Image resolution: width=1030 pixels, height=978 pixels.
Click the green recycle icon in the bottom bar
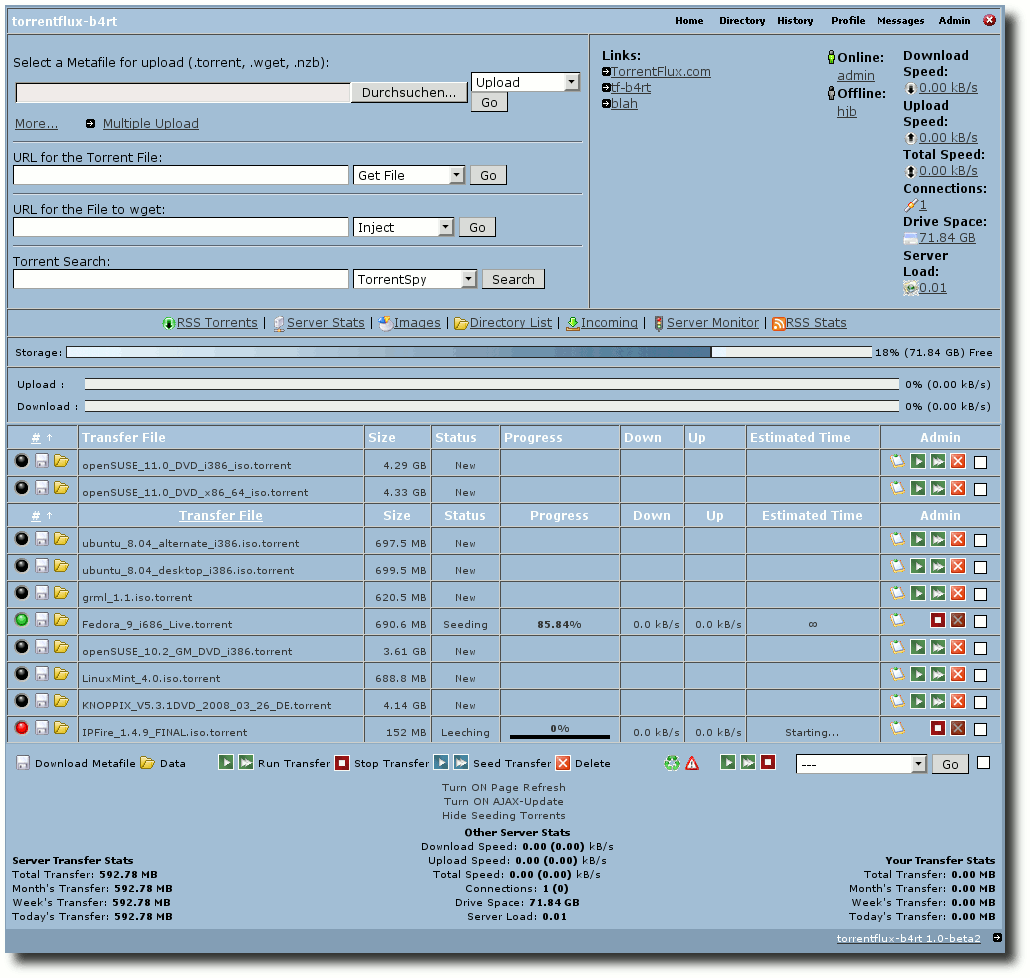[671, 763]
